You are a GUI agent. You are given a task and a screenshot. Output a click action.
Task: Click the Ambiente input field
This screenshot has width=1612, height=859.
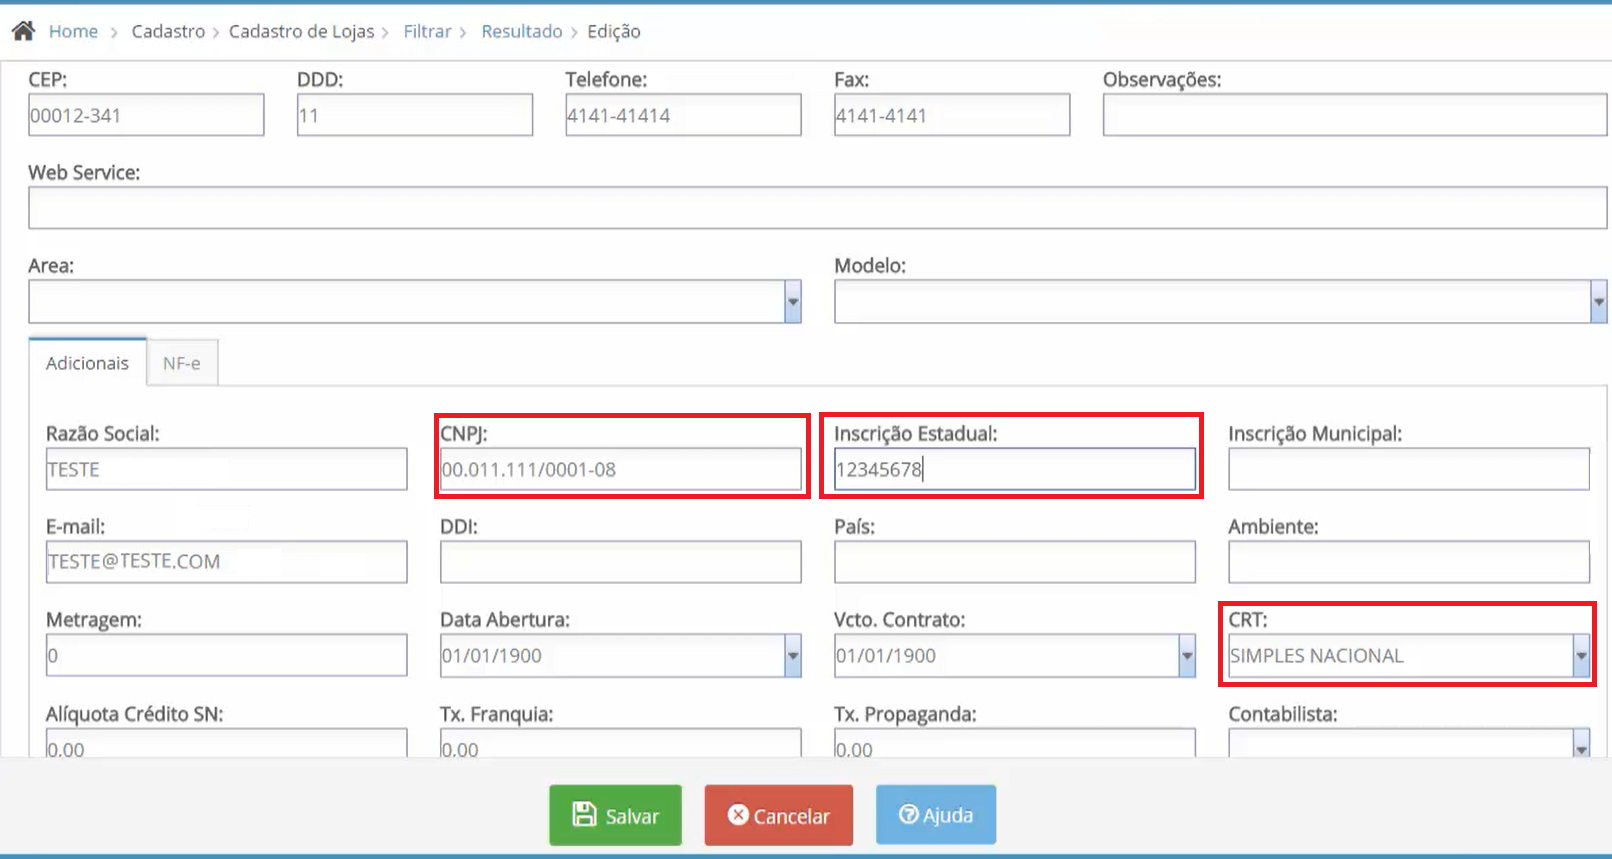(1409, 562)
